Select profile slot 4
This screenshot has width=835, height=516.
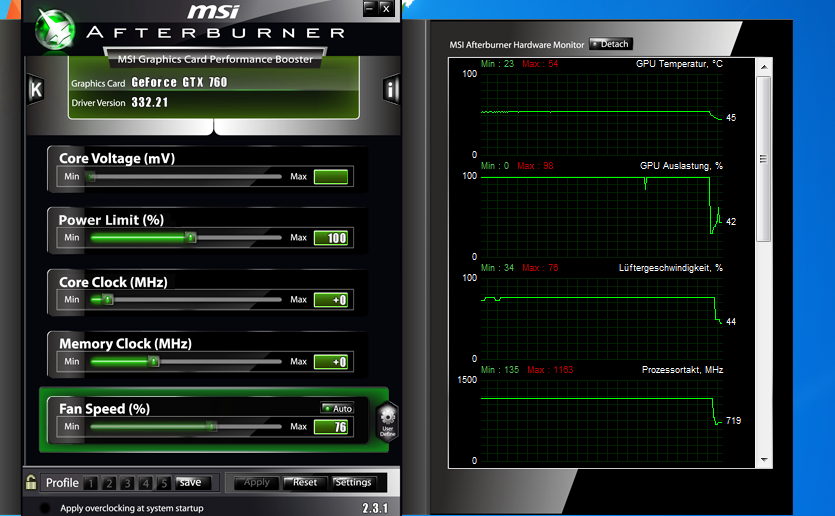(145, 483)
